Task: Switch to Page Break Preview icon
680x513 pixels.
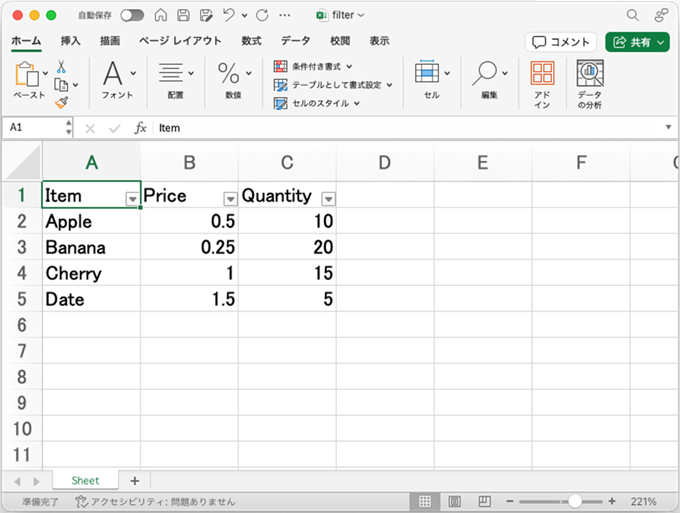Action: click(x=484, y=502)
